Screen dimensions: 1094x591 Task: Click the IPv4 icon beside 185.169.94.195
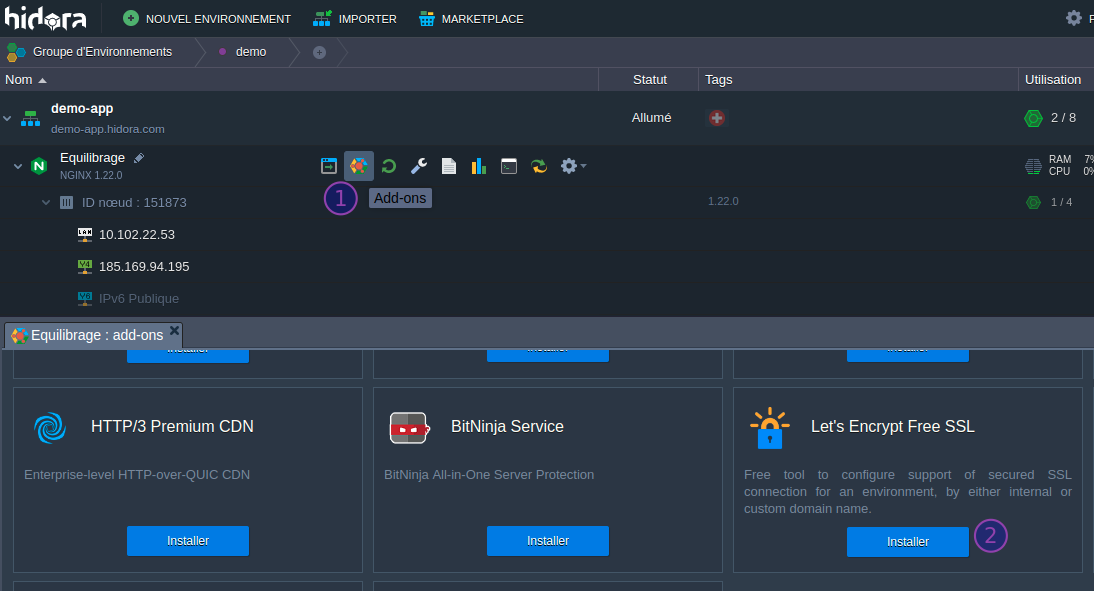tap(84, 267)
